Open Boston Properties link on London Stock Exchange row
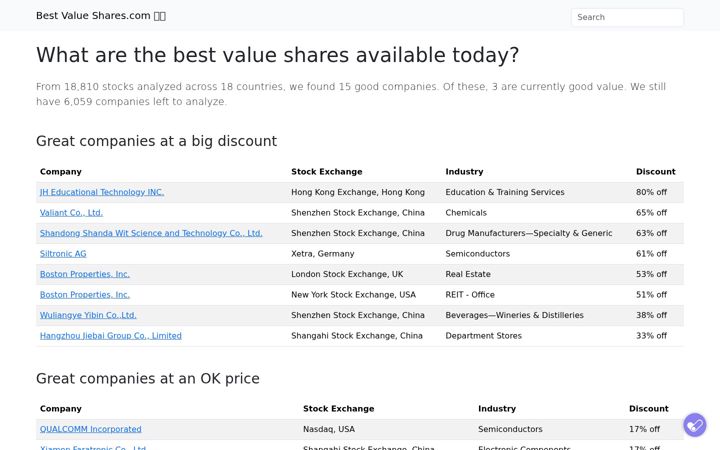 click(x=84, y=274)
